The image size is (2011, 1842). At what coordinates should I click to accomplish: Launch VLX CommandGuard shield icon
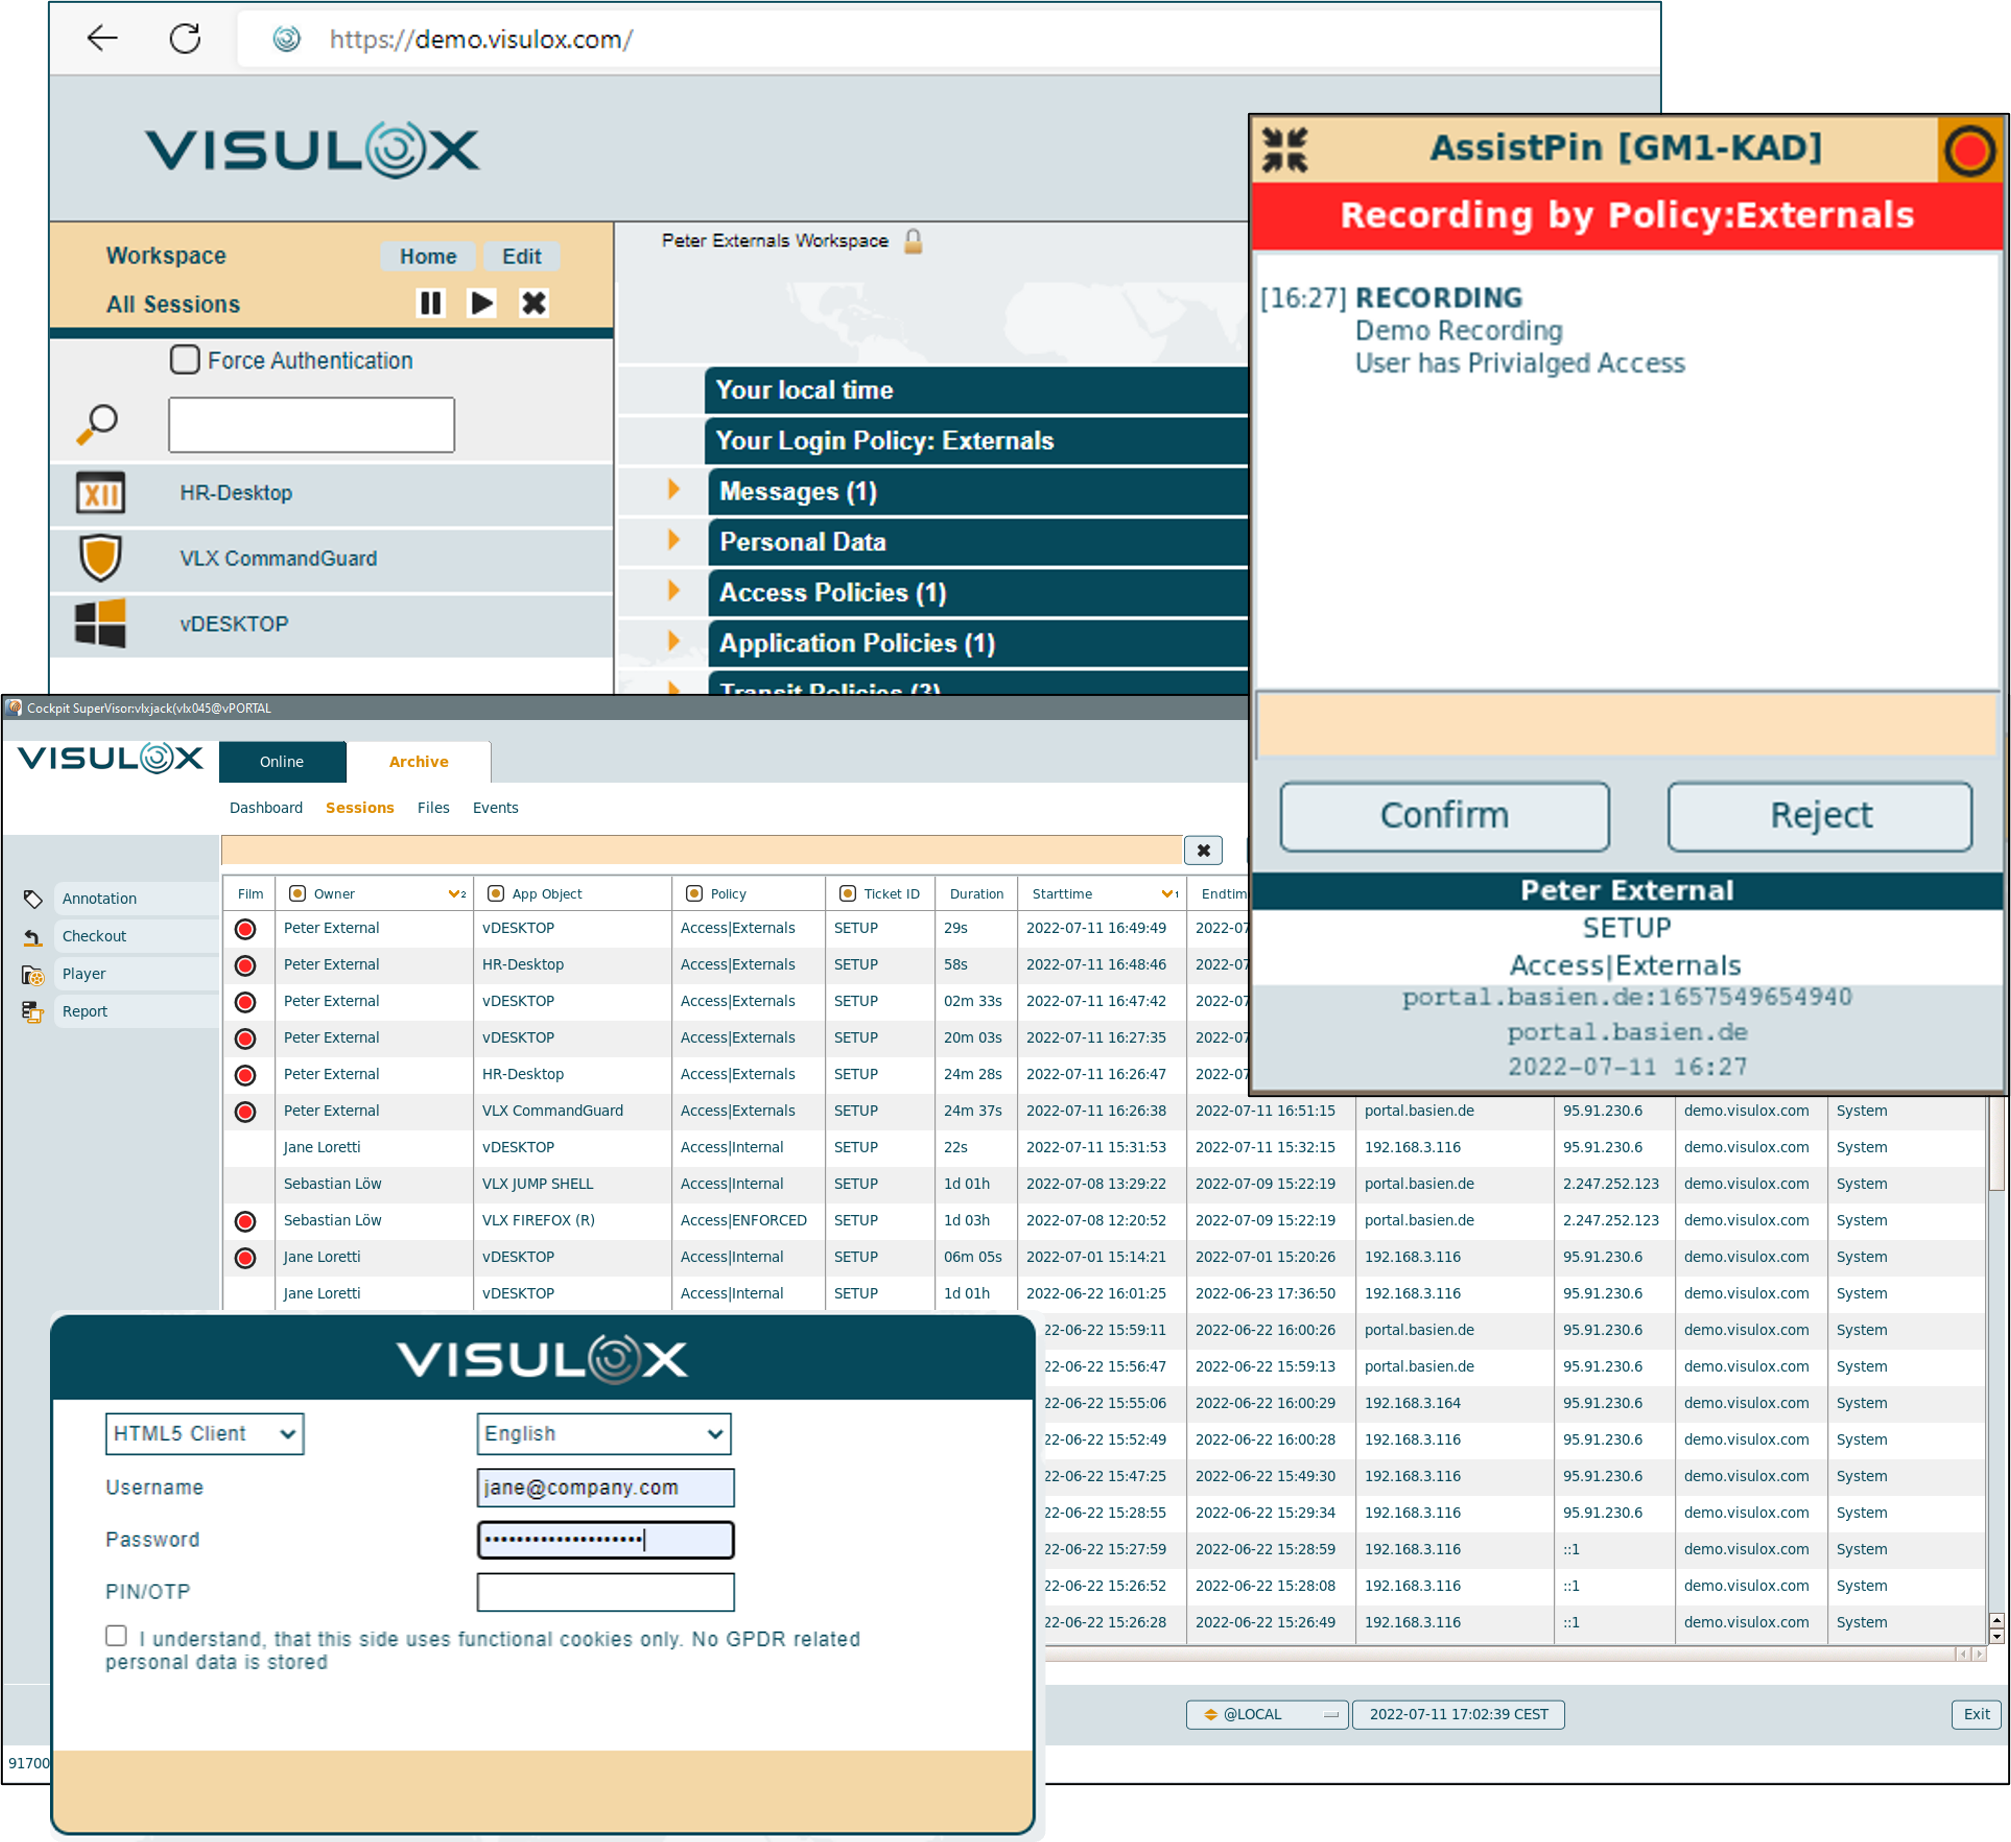pyautogui.click(x=101, y=558)
